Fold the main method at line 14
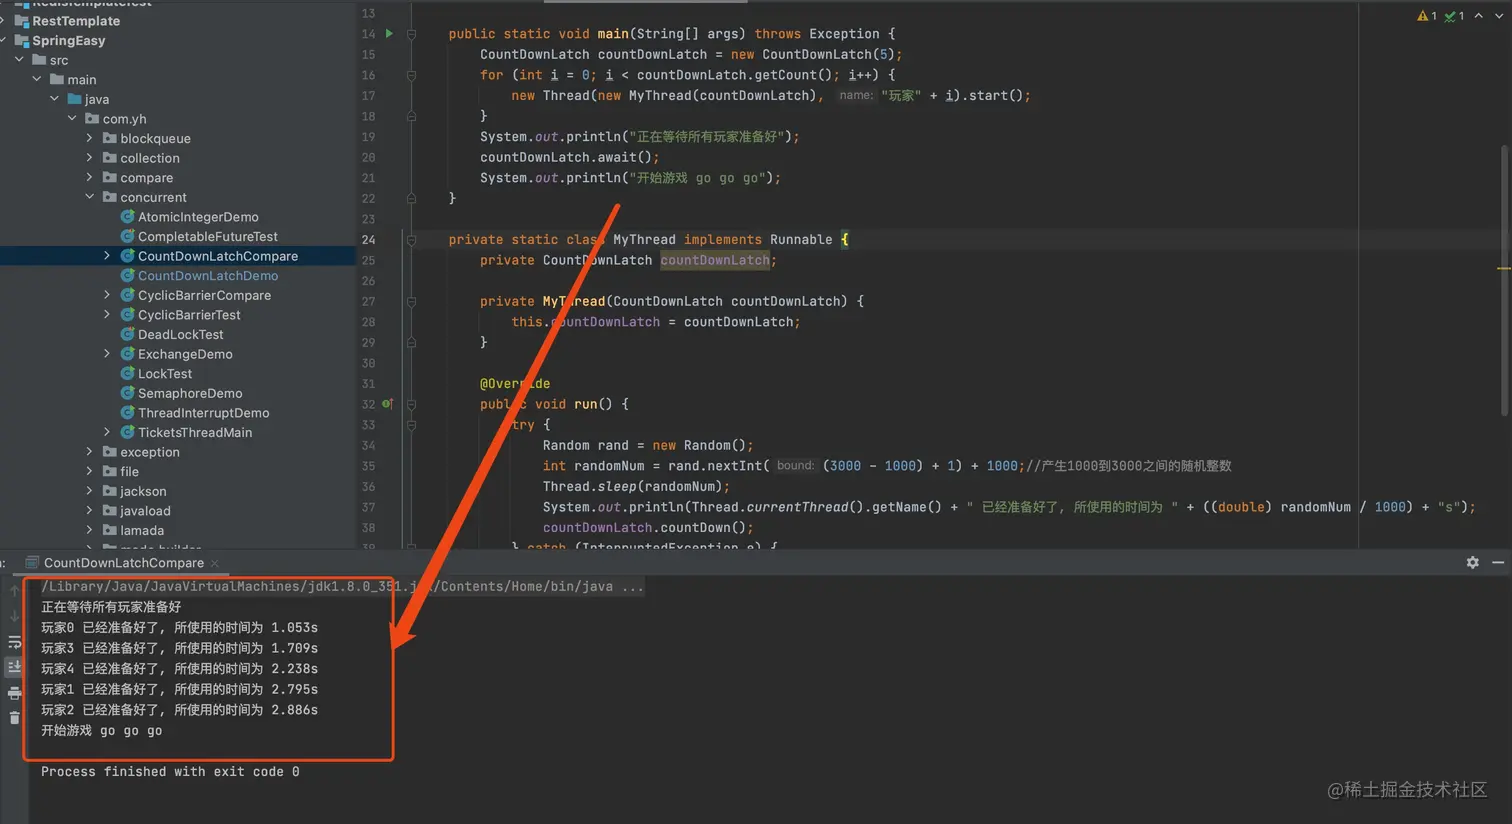 point(411,34)
